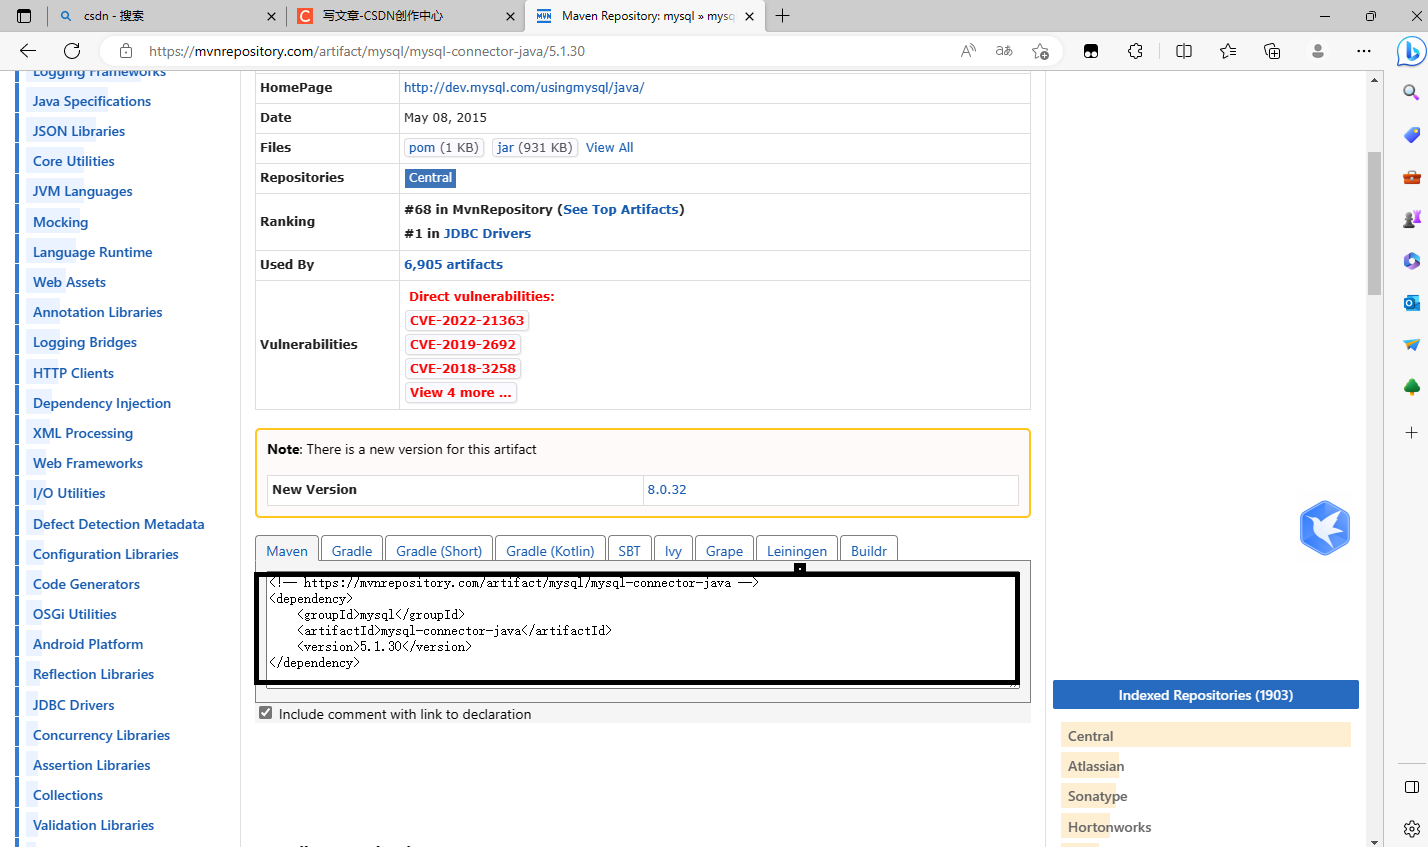Click the site info lock icon

126,51
